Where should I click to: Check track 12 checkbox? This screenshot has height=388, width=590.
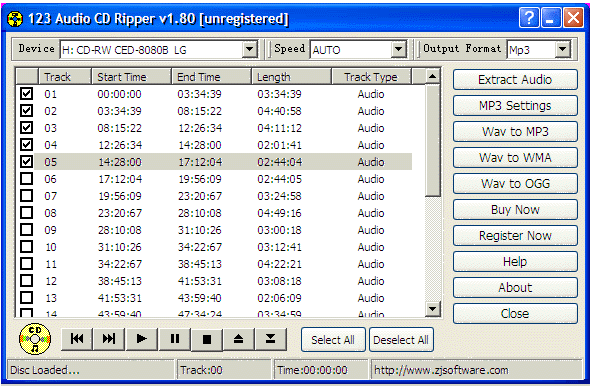click(26, 281)
